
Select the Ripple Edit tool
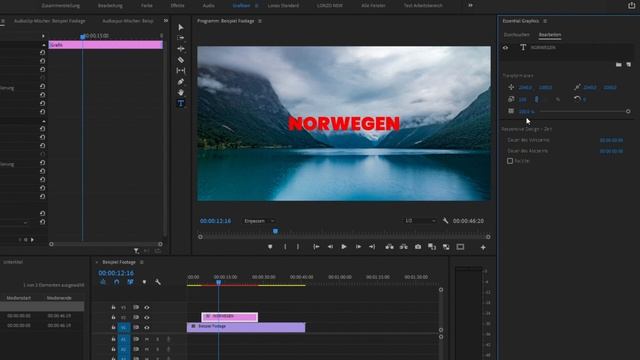tap(181, 49)
